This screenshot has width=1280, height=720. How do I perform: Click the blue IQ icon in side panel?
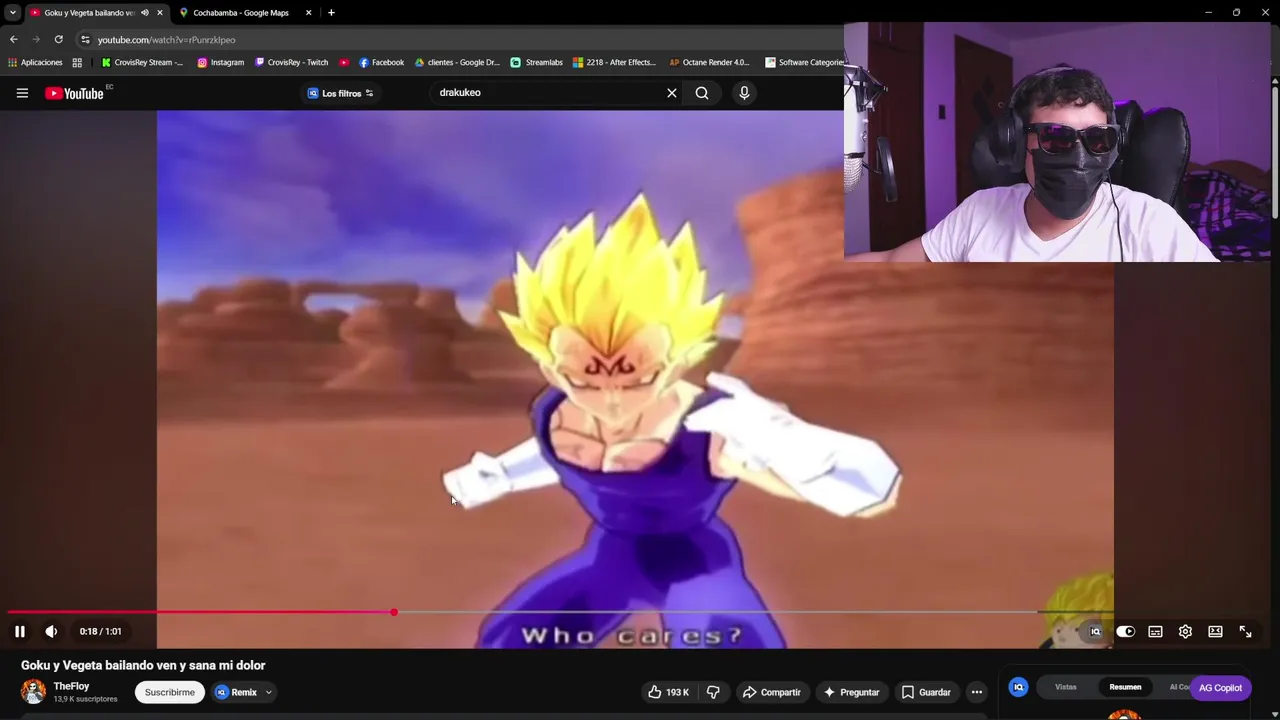point(1018,687)
